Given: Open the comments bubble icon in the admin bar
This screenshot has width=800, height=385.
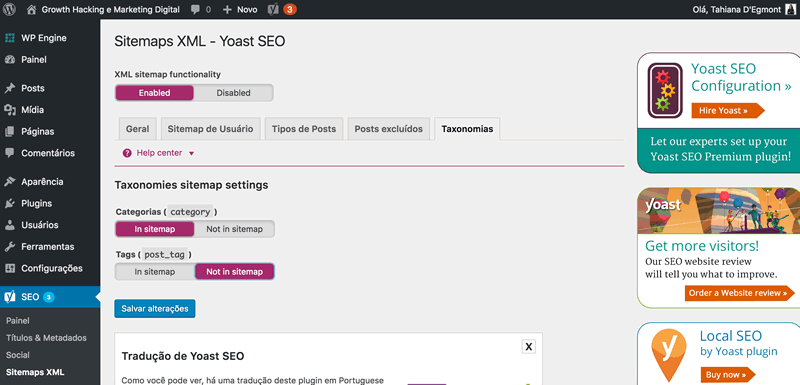Looking at the screenshot, I should point(194,10).
